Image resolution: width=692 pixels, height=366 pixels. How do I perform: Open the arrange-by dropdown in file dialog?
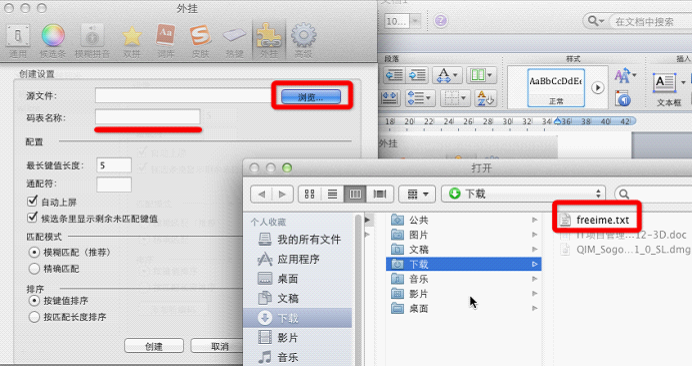[x=417, y=194]
